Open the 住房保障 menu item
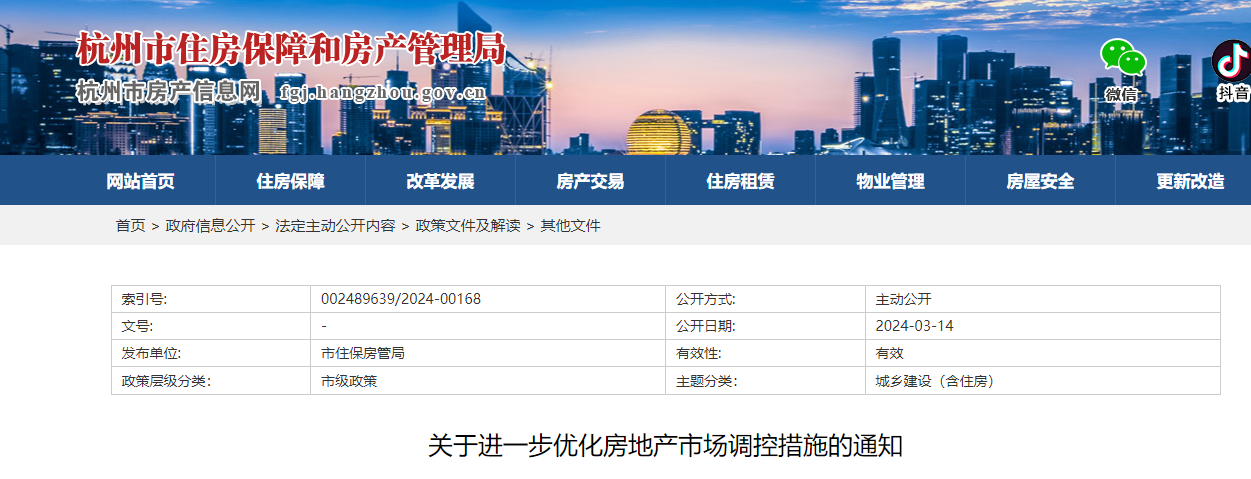This screenshot has width=1251, height=479. [x=291, y=181]
